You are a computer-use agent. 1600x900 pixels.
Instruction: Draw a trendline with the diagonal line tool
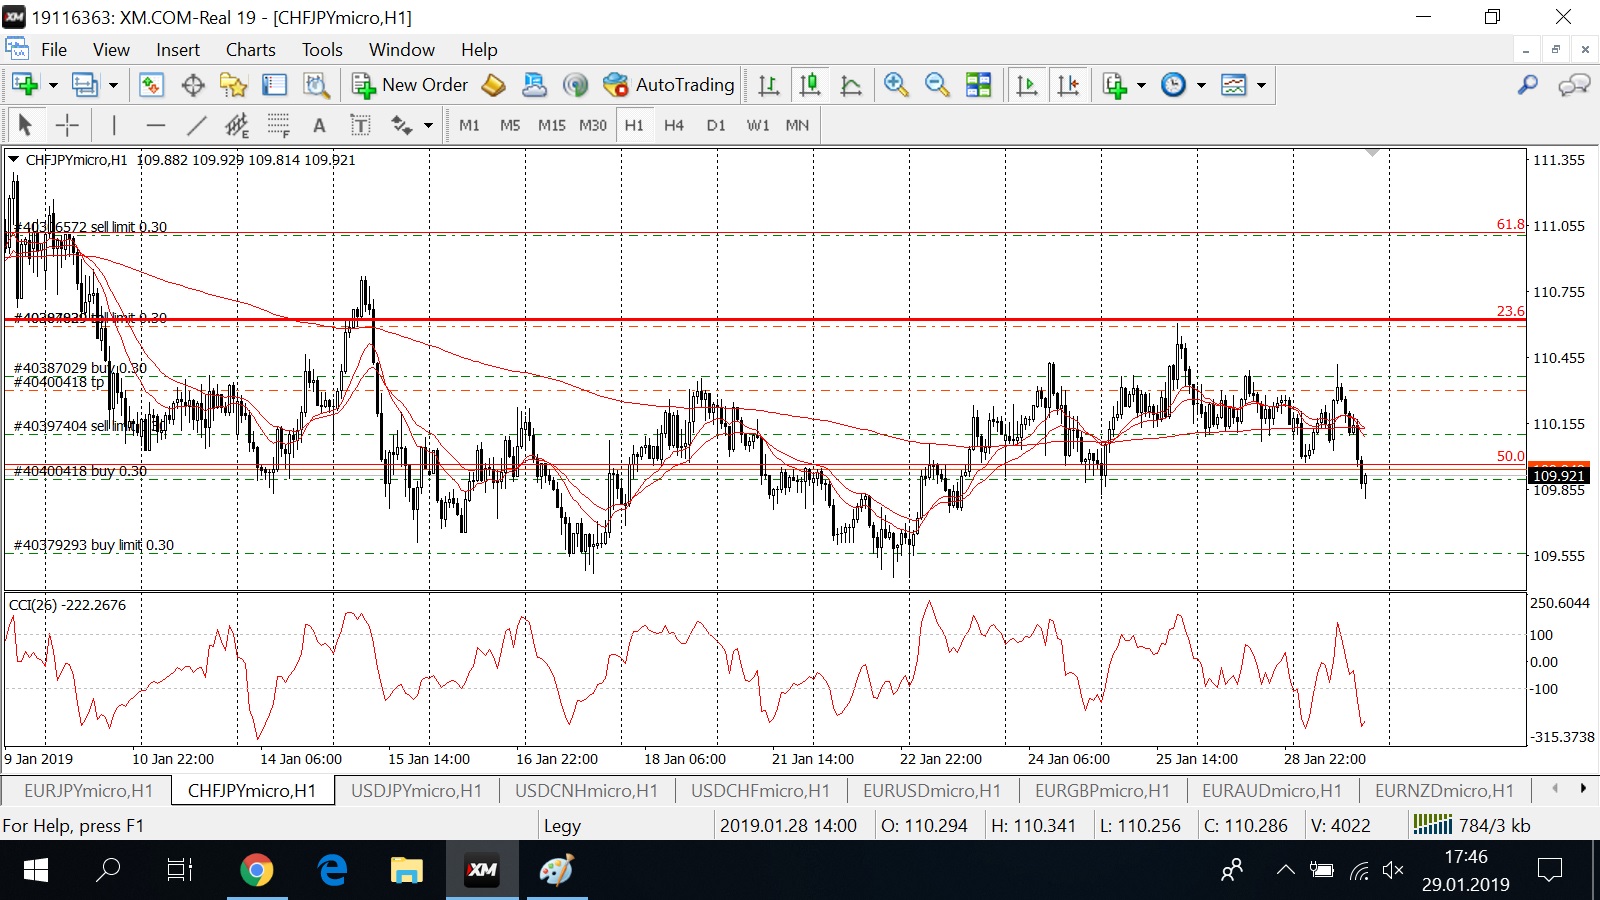[x=196, y=125]
